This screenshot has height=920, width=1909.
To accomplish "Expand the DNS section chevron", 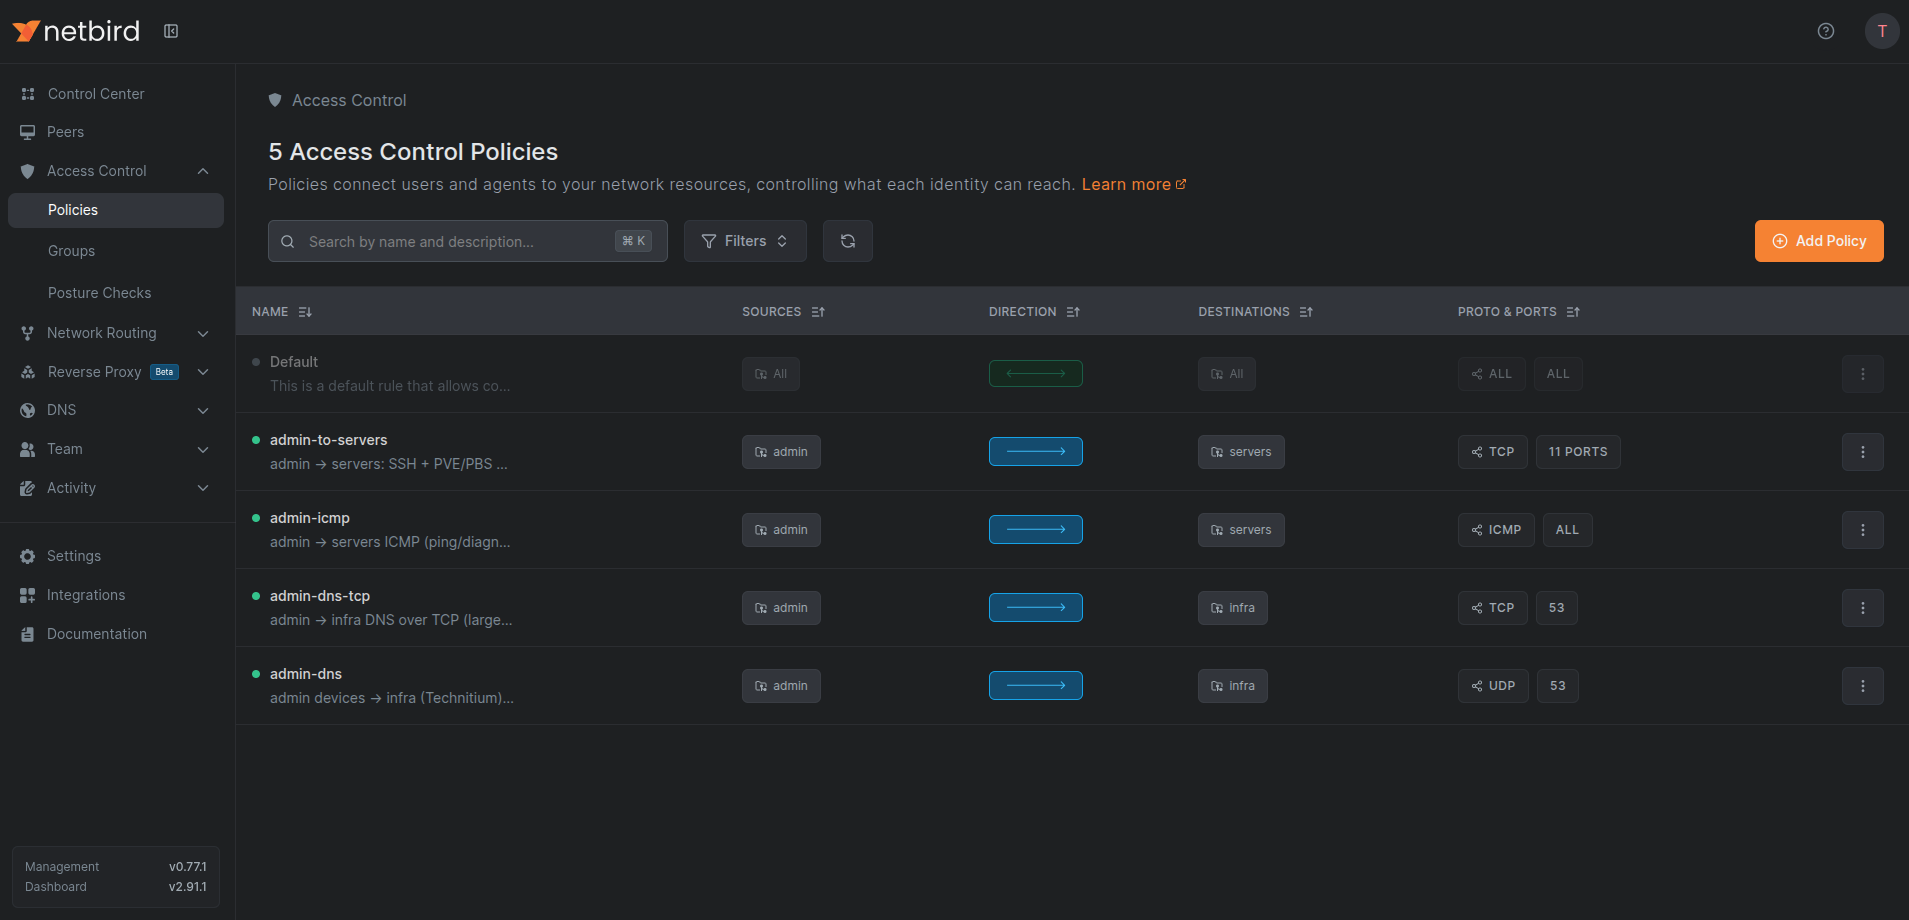I will 203,410.
